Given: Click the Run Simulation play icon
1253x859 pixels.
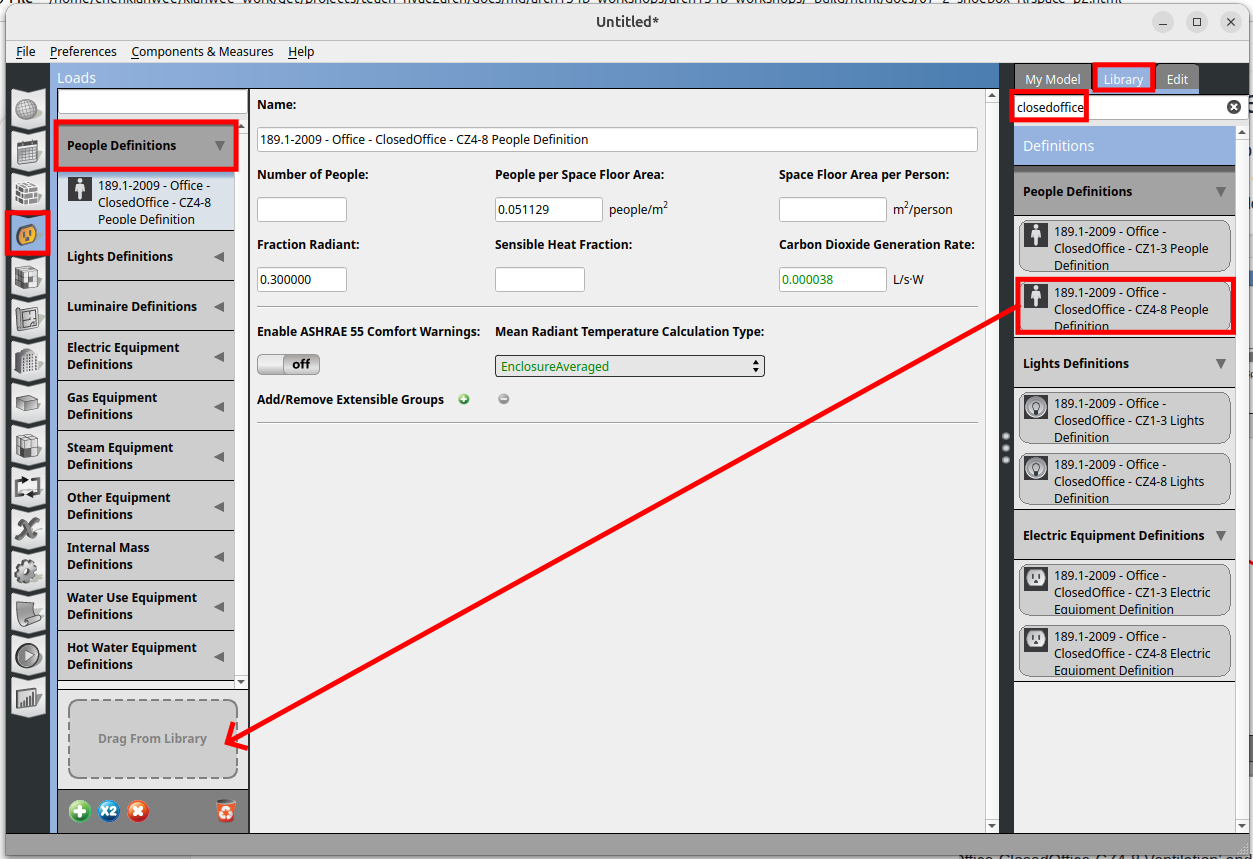Looking at the screenshot, I should pyautogui.click(x=27, y=655).
